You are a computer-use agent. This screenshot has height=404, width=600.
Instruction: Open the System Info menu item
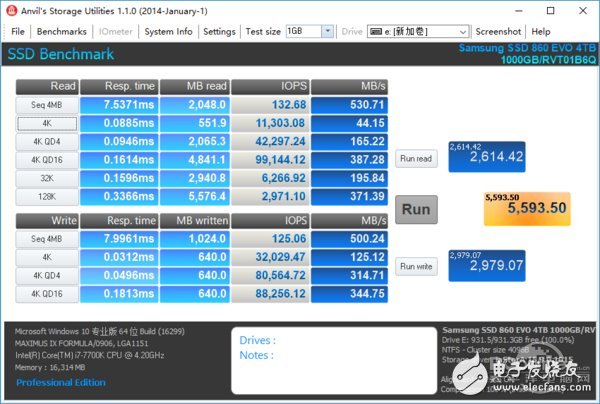click(x=168, y=32)
